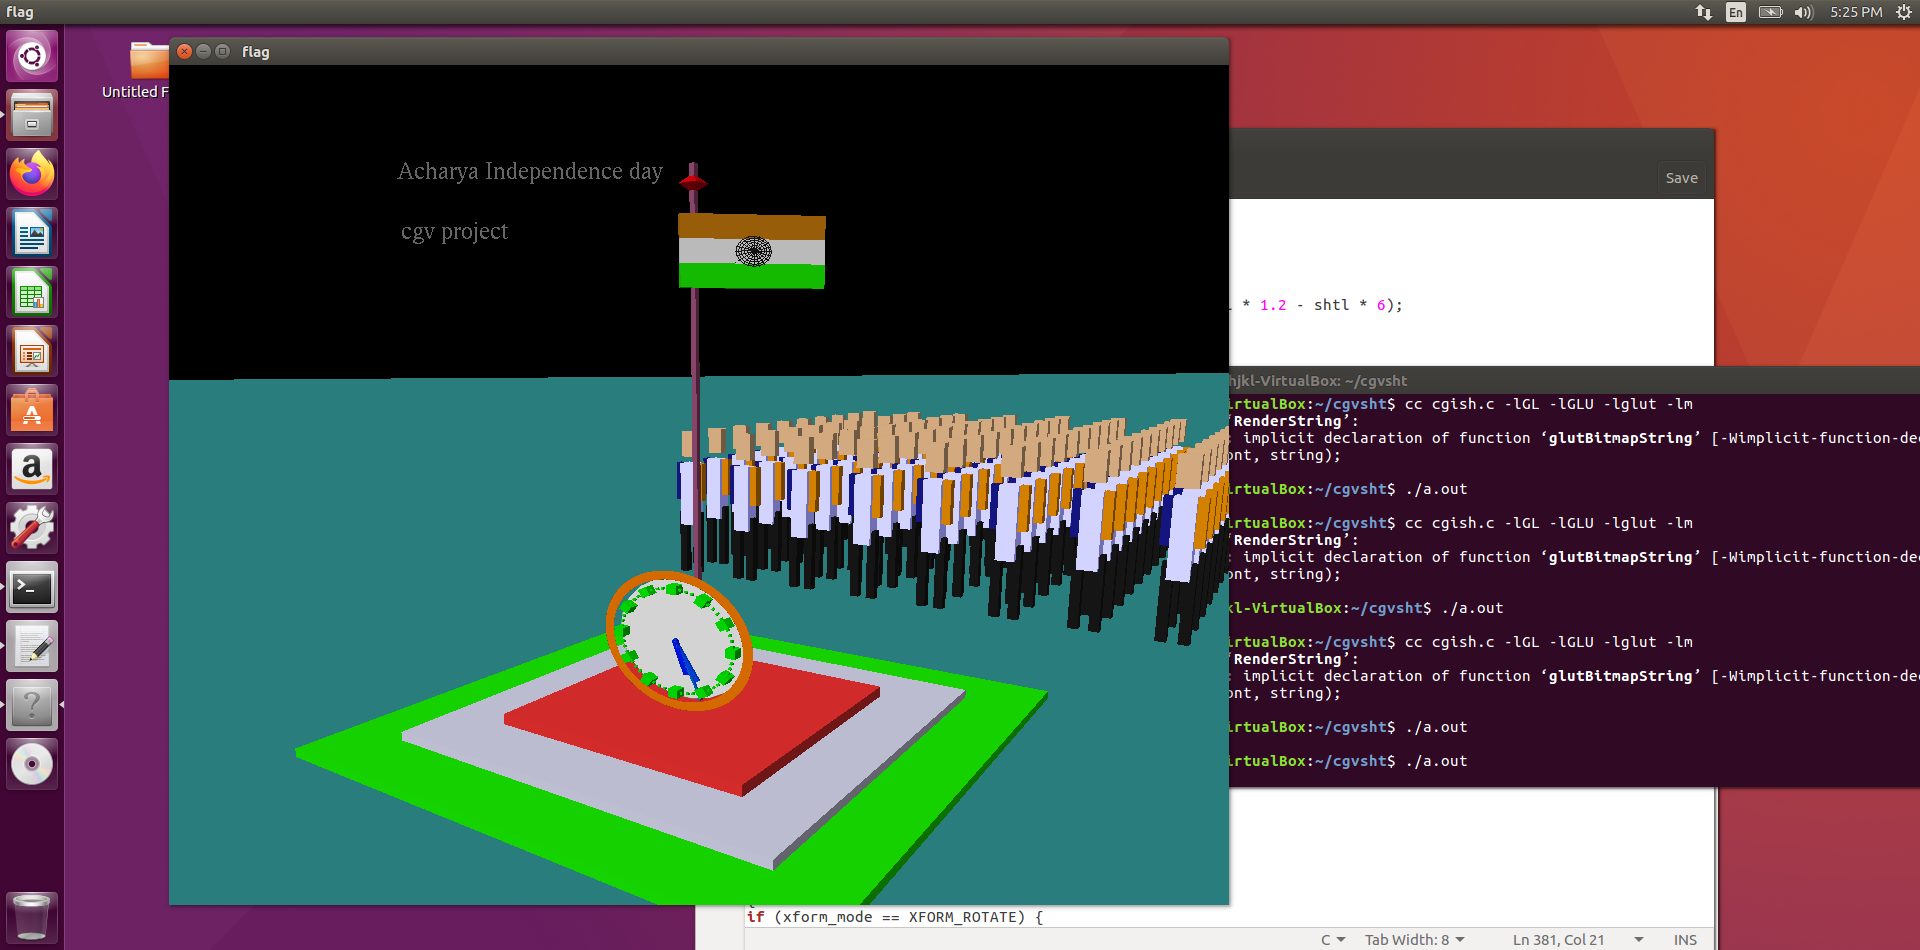The image size is (1920, 950).
Task: Open the C language mode dropdown
Action: (1333, 939)
